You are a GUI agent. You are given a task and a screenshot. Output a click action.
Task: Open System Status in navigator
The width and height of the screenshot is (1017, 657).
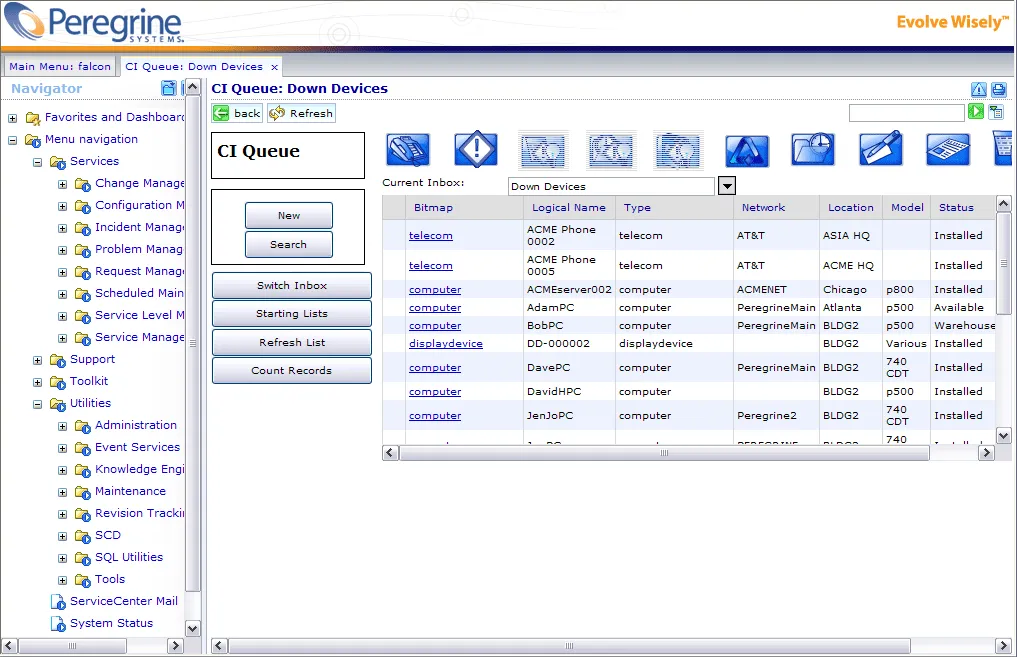(112, 623)
